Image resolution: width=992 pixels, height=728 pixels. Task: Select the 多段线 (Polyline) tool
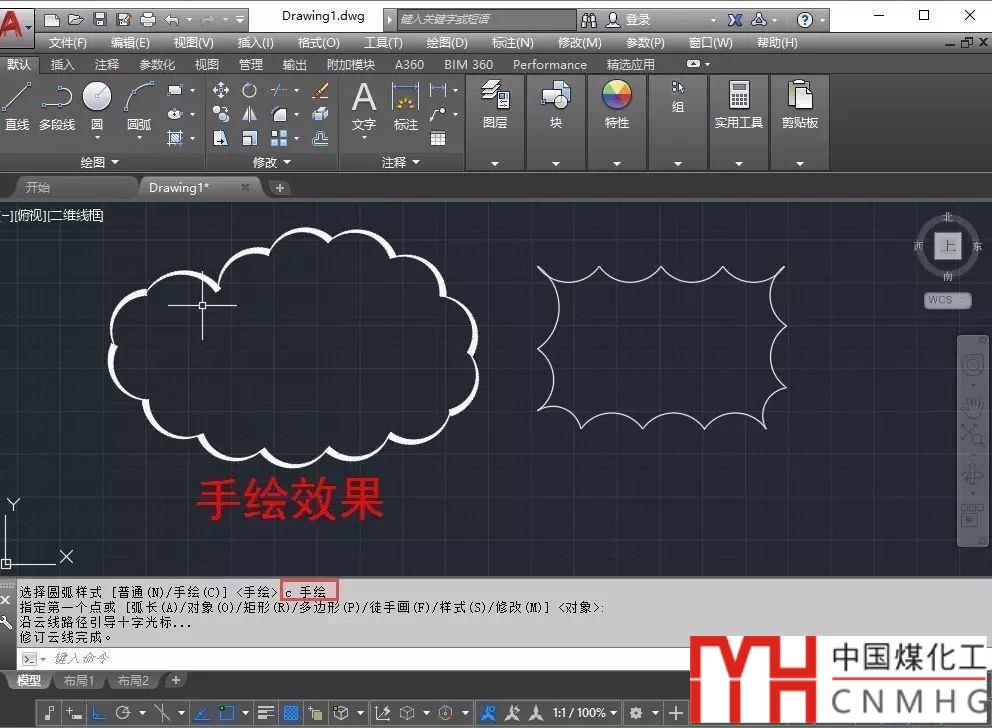(x=57, y=105)
